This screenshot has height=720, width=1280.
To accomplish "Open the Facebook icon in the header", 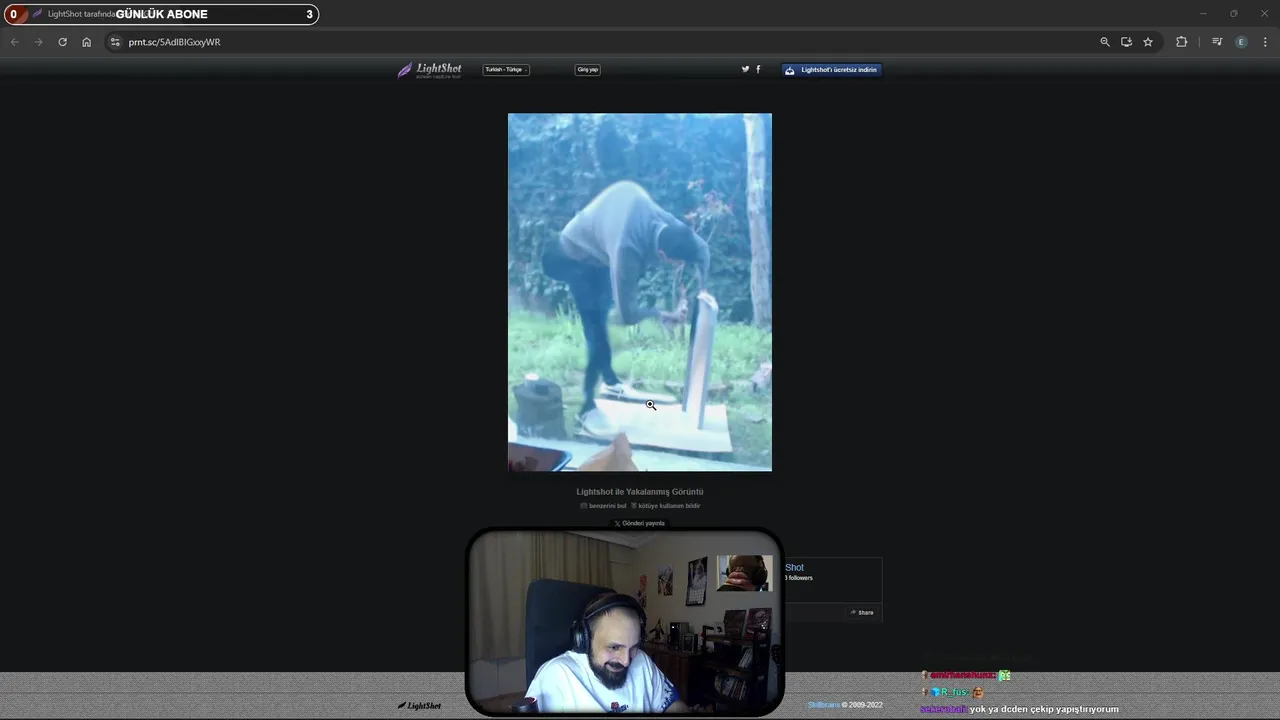I will coord(758,69).
